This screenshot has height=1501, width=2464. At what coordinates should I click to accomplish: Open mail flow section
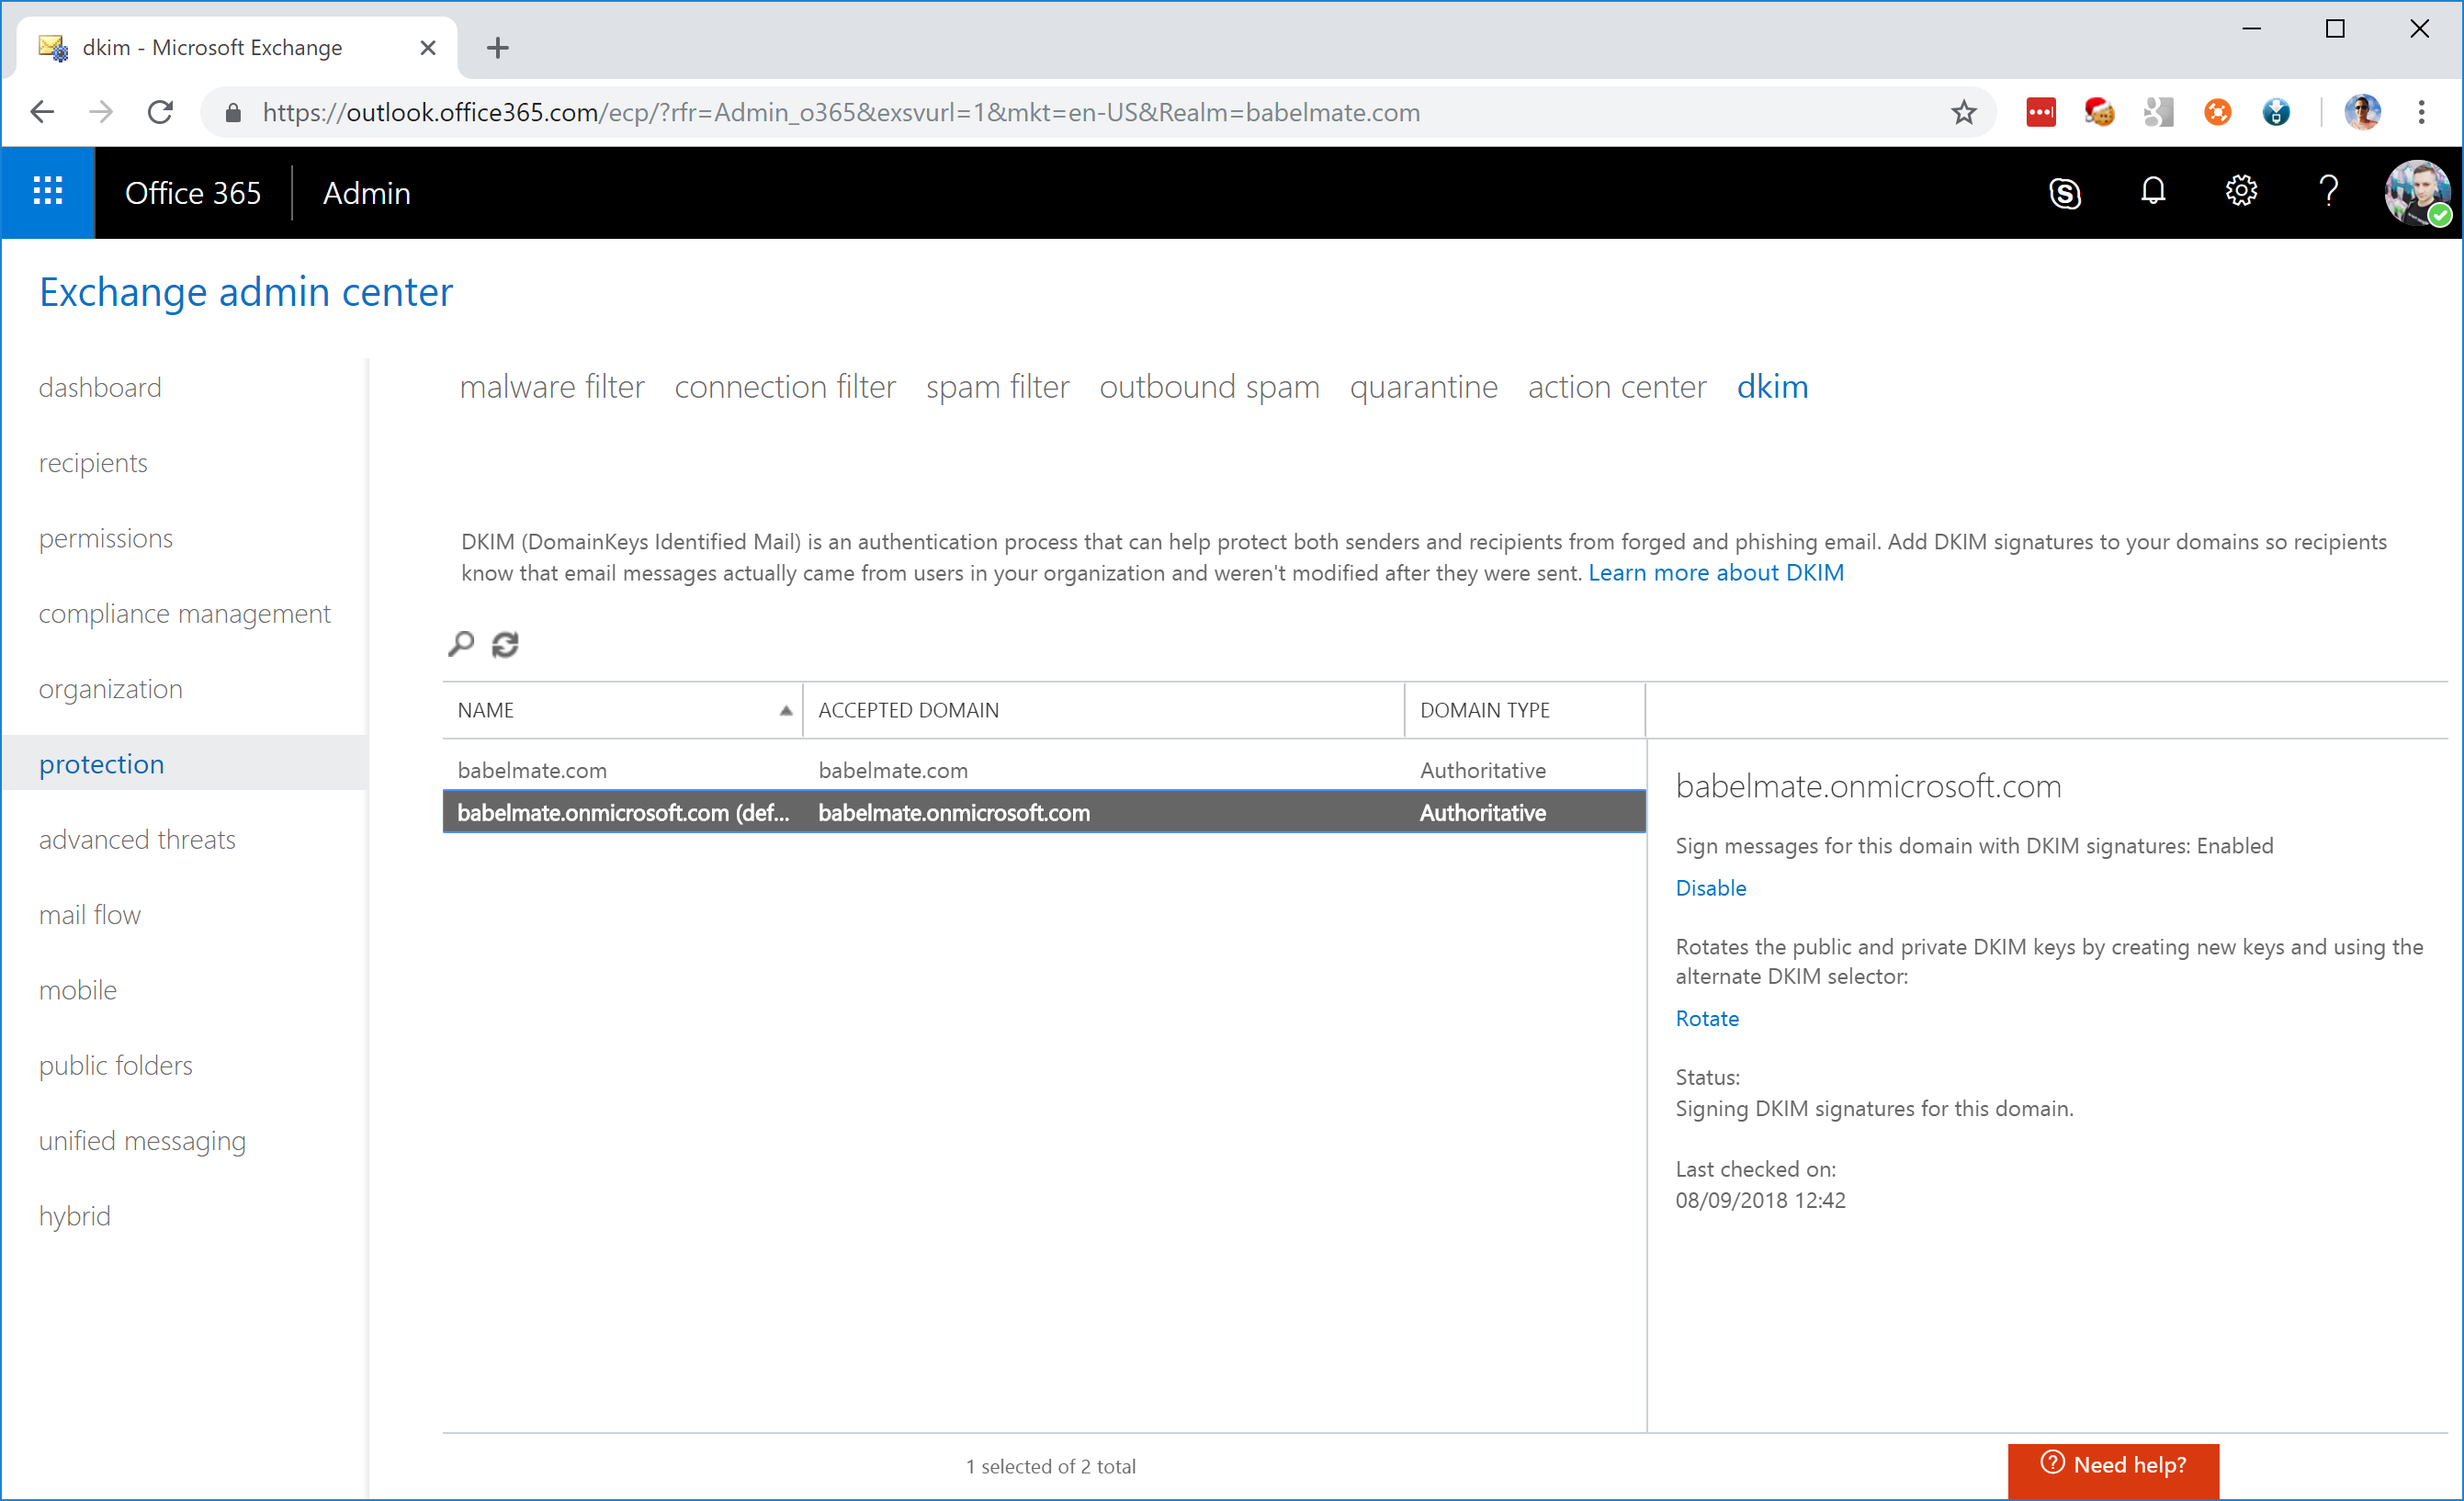pos(90,914)
